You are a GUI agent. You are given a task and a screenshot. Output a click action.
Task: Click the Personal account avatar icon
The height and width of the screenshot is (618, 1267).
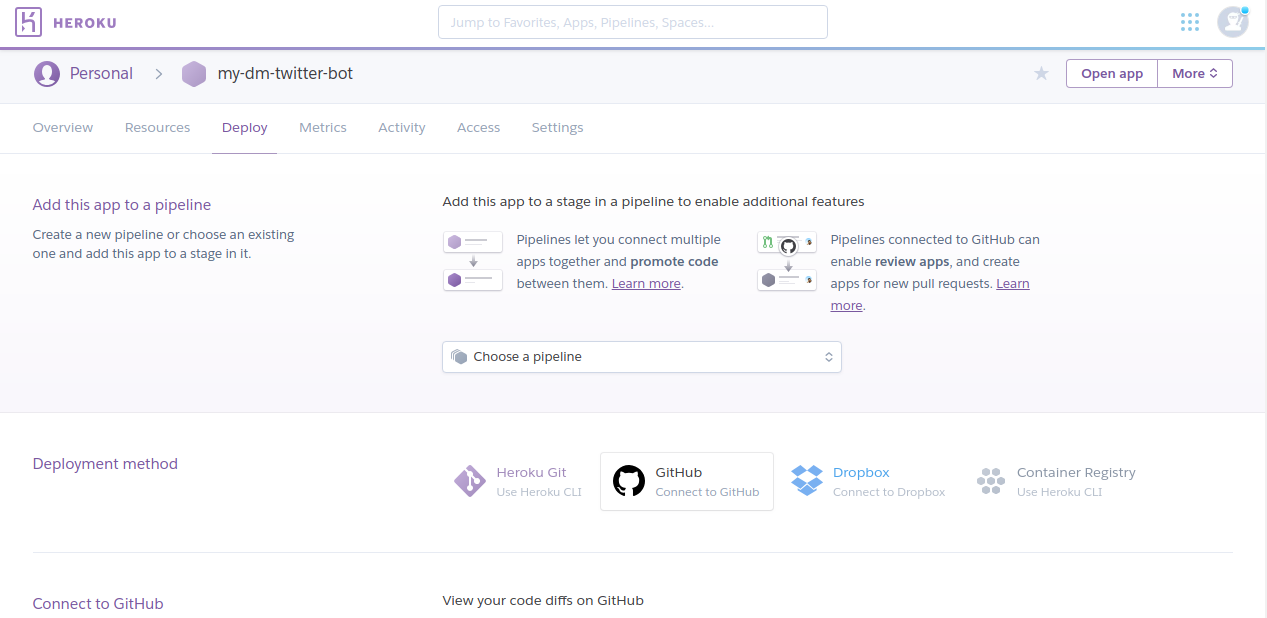[46, 74]
